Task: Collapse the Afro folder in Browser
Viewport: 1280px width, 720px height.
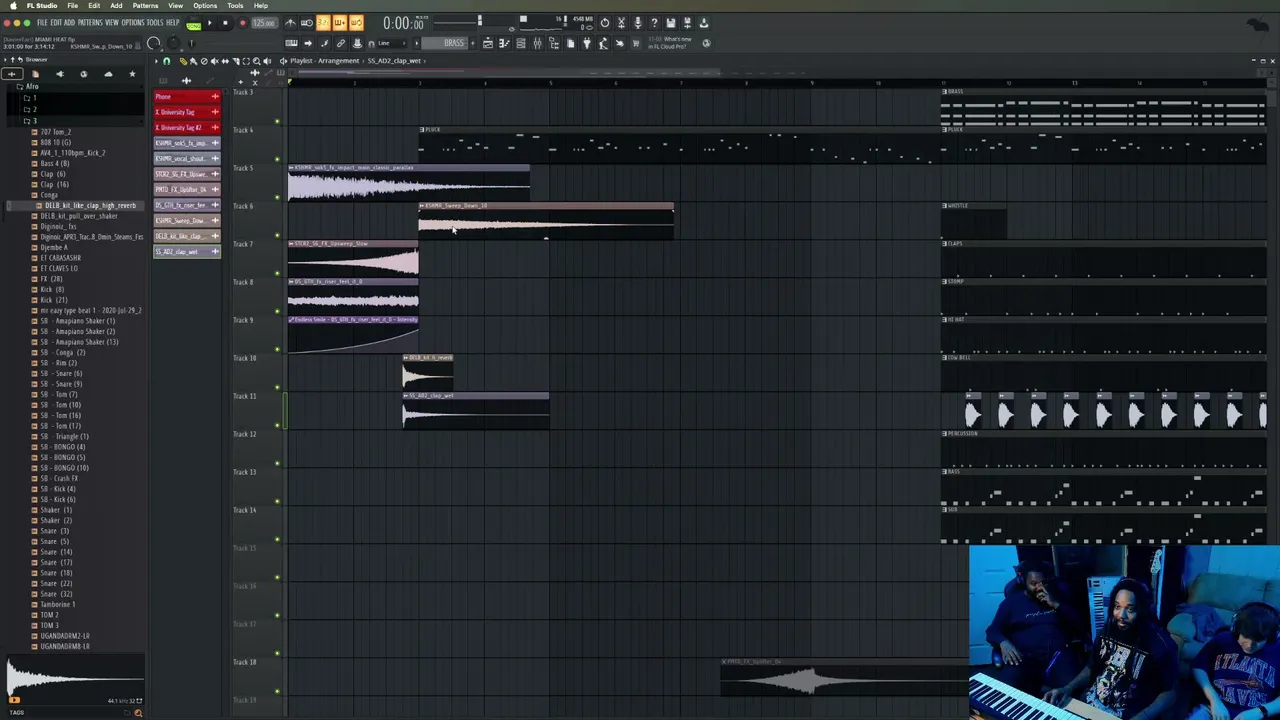Action: (32, 87)
